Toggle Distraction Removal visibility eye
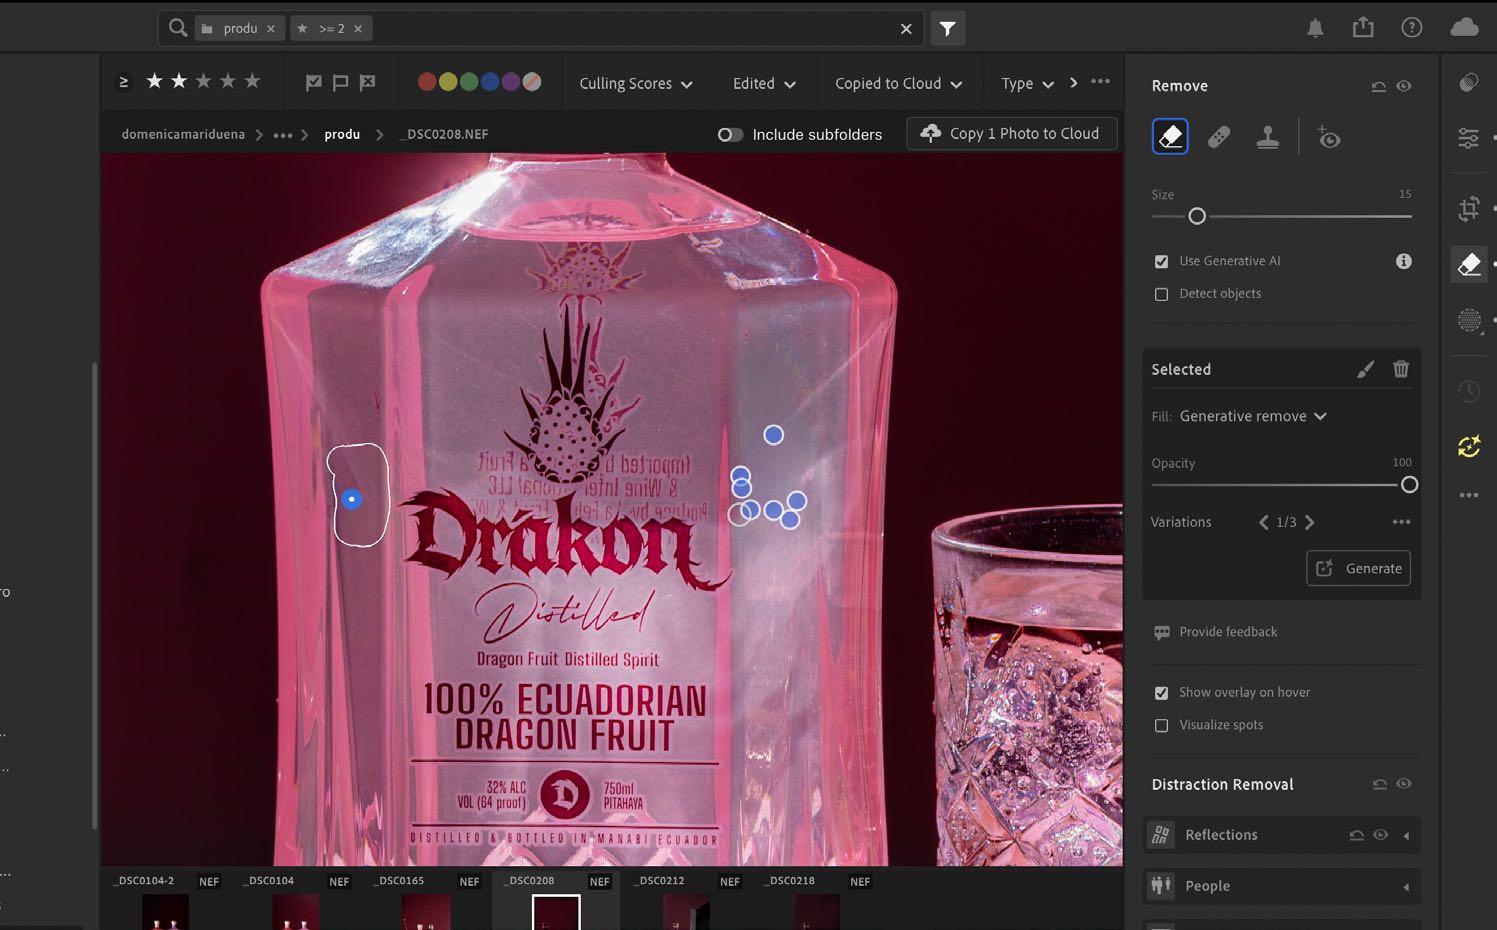The image size is (1497, 930). (1404, 784)
